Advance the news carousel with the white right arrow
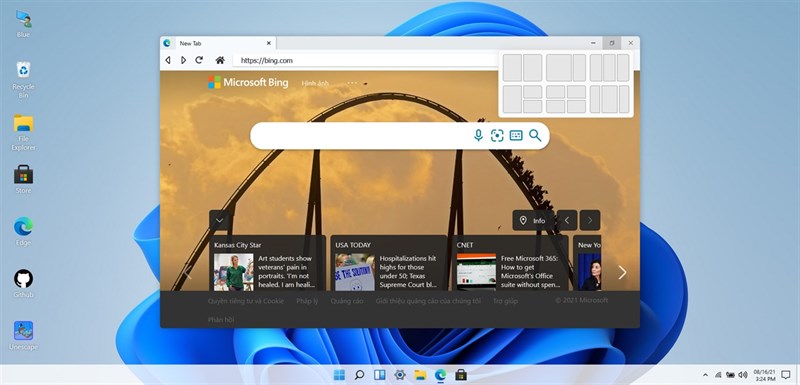The width and height of the screenshot is (800, 385). point(622,272)
